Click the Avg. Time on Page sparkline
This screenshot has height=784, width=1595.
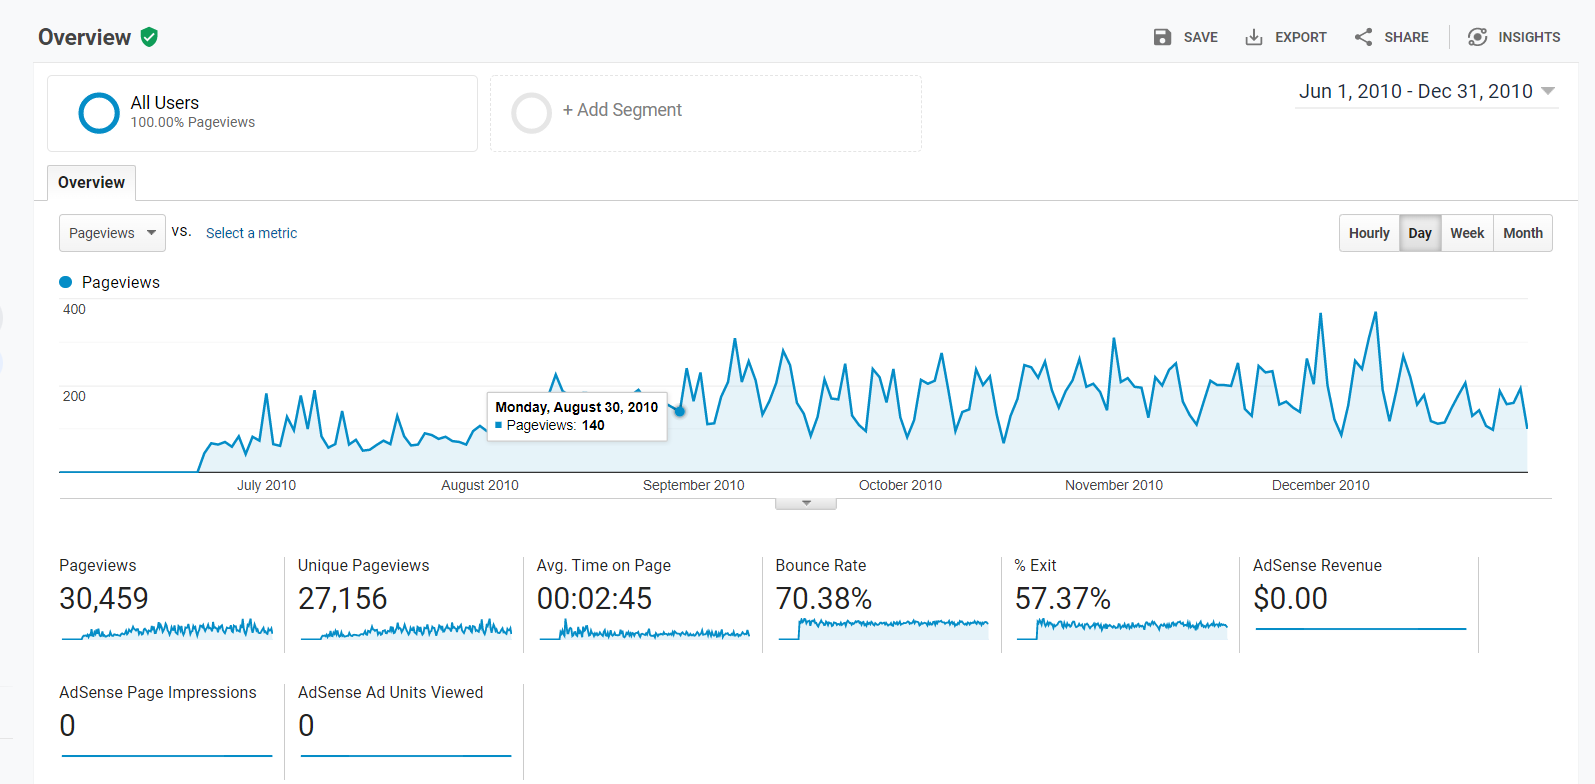[x=645, y=629]
